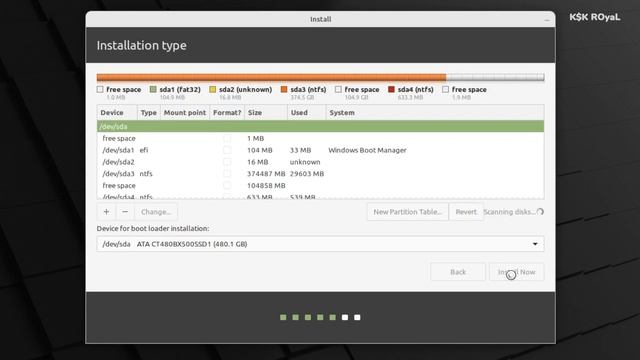Image resolution: width=640 pixels, height=360 pixels.
Task: Click the 1.0 MB free space legend swatch
Action: 100,89
